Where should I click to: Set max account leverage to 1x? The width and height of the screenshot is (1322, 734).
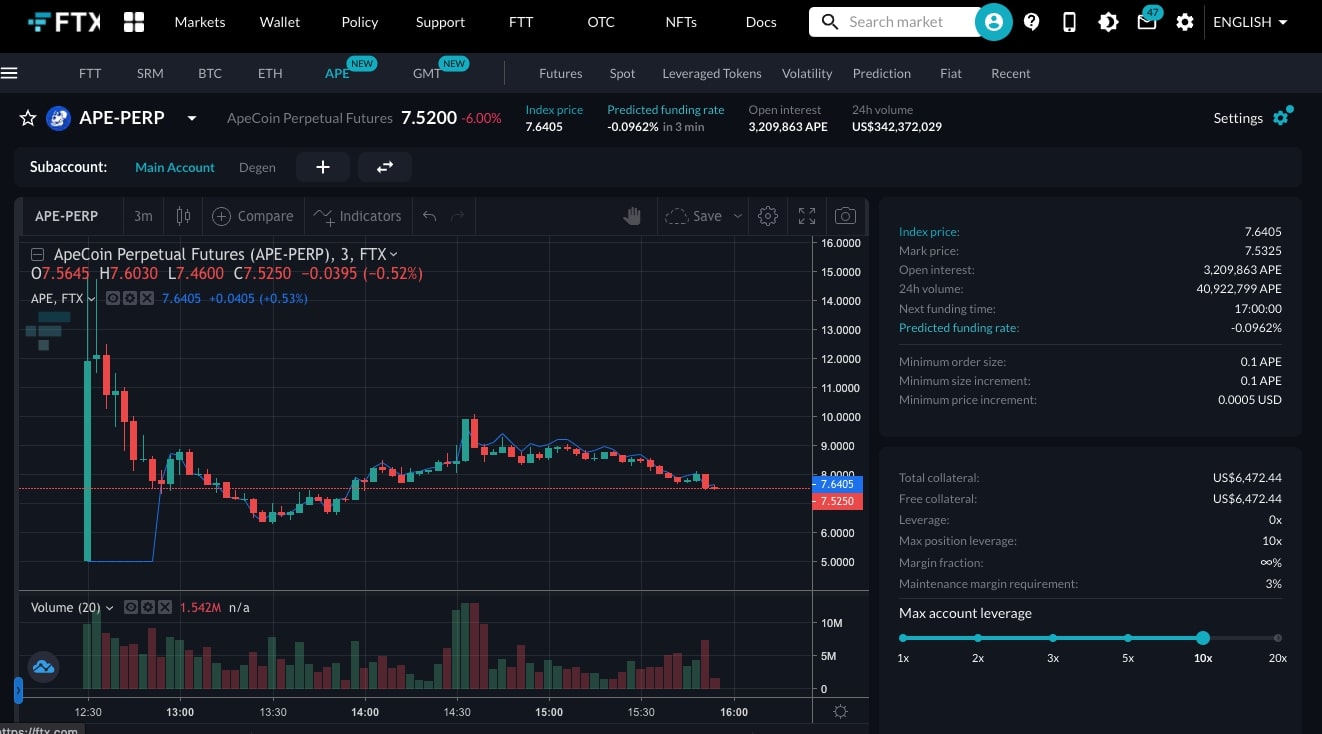pos(903,638)
